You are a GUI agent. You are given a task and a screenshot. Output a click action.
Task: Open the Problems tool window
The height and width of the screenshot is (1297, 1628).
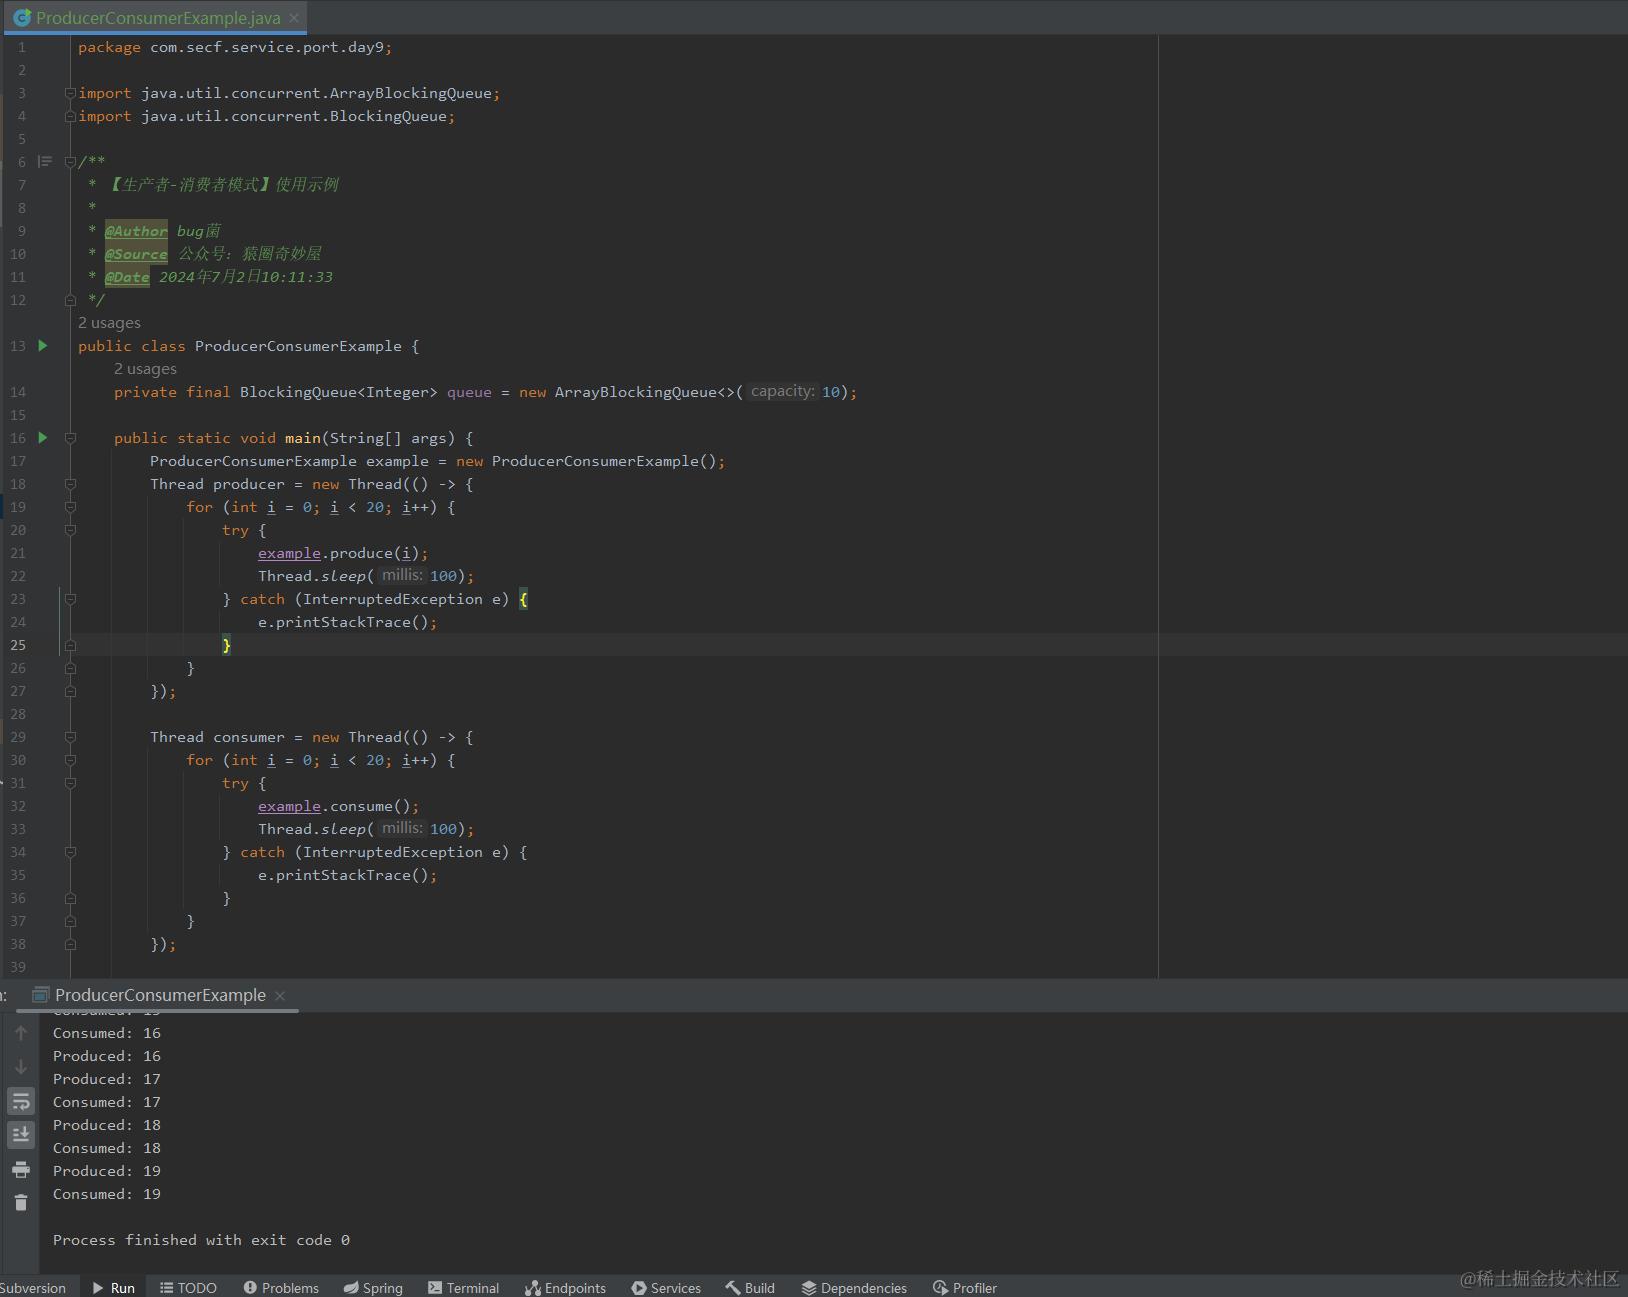(281, 1287)
